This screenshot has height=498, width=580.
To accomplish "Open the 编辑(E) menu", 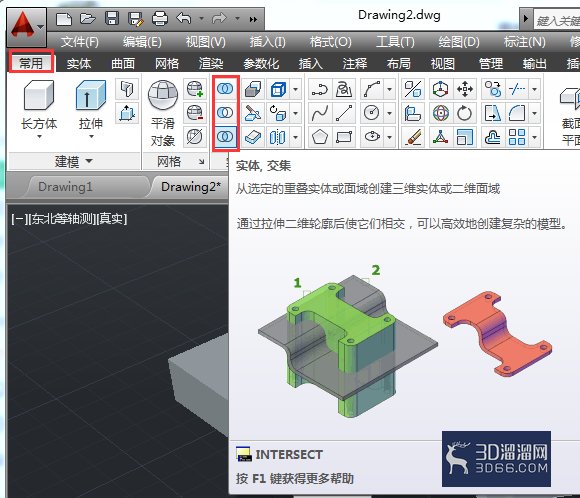I will [142, 41].
